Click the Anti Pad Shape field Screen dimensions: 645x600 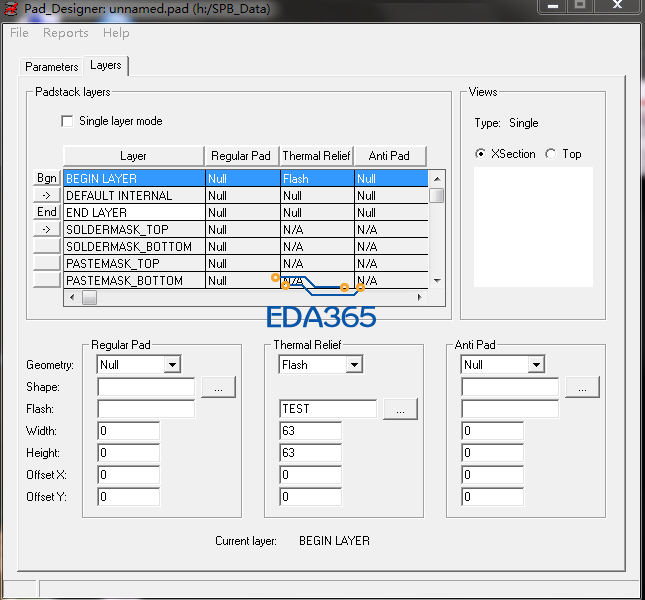[x=510, y=387]
